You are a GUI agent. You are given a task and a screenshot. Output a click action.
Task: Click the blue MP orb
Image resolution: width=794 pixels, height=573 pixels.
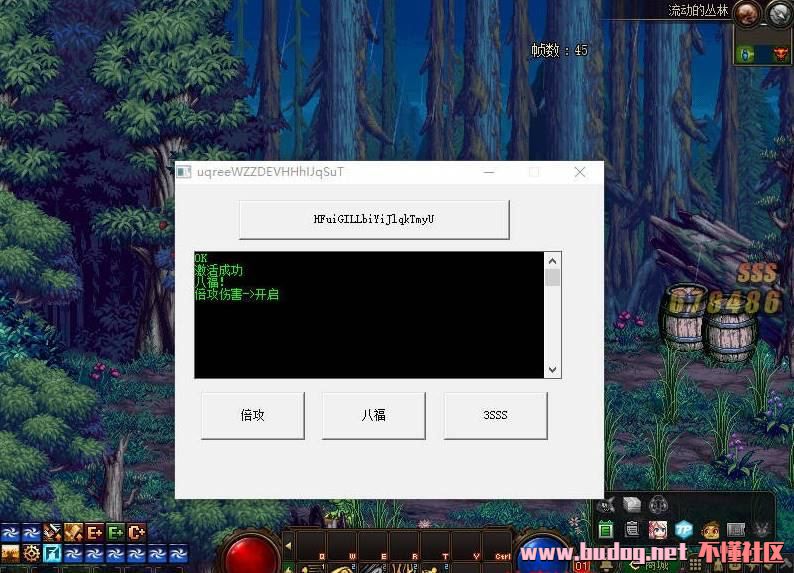(x=543, y=556)
